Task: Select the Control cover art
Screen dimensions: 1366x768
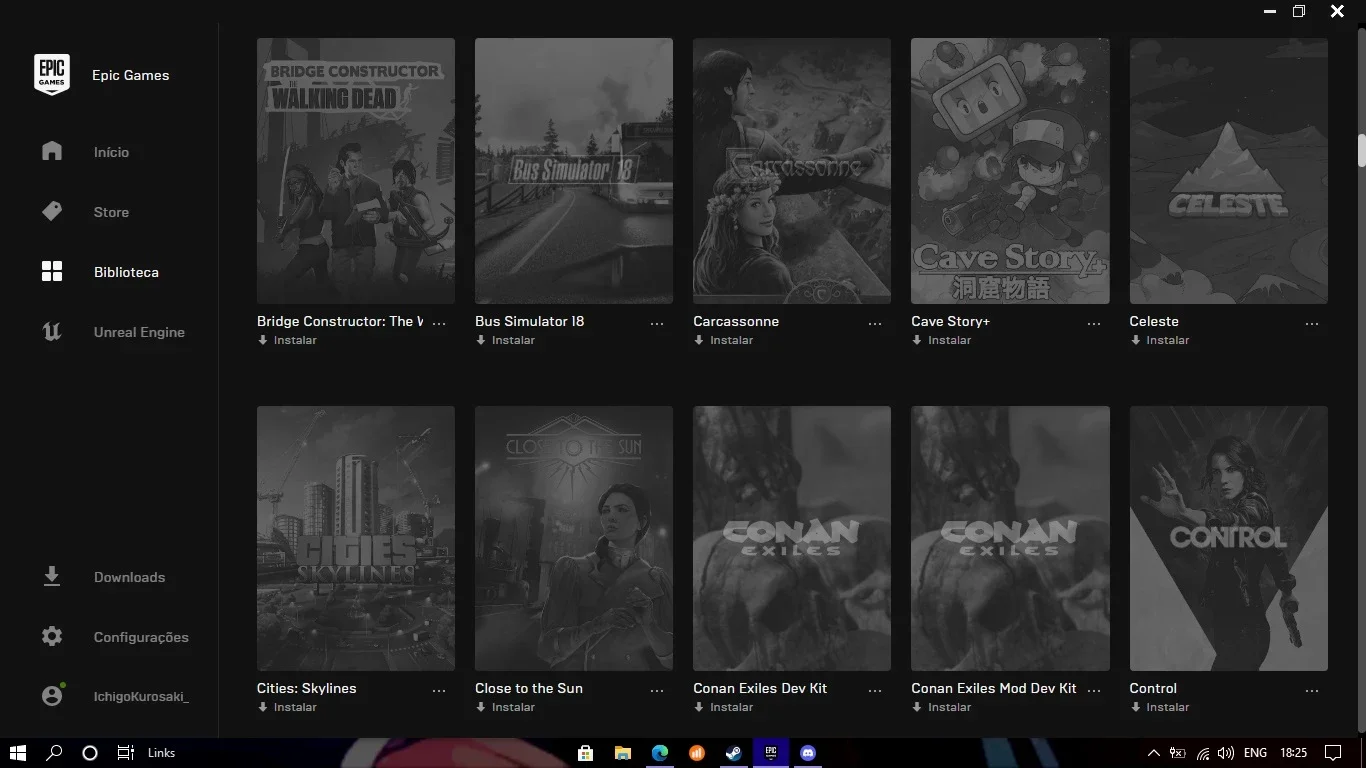Action: [1229, 538]
